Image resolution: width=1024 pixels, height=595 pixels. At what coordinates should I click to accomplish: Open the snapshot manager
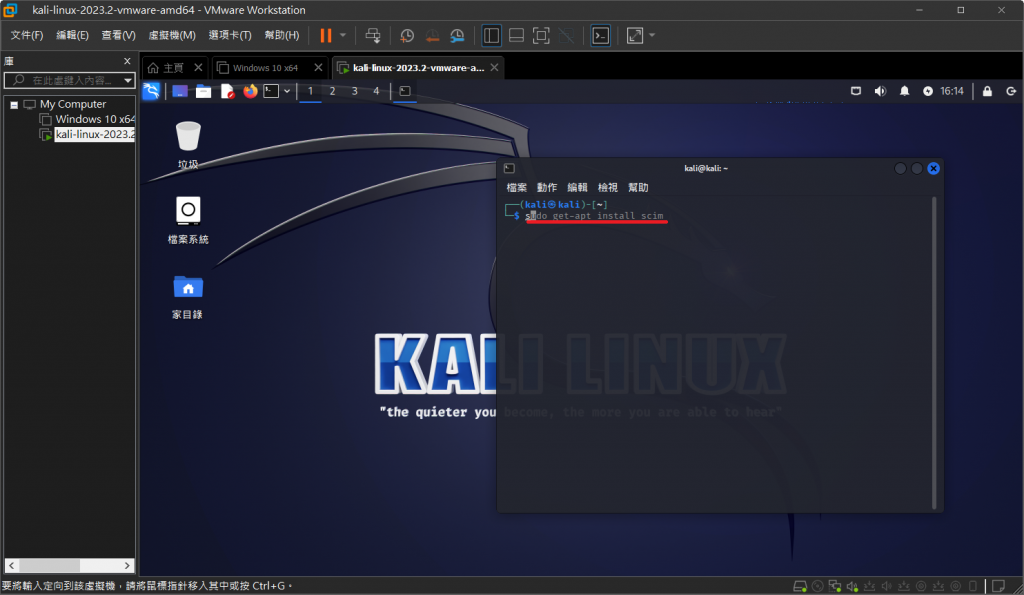[x=457, y=35]
